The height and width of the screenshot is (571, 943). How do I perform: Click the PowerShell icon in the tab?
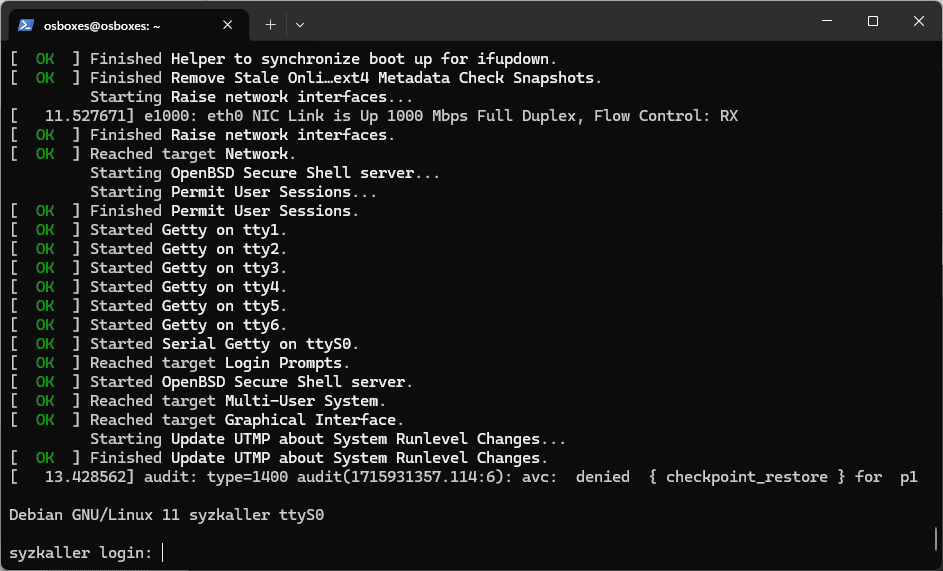[x=27, y=24]
